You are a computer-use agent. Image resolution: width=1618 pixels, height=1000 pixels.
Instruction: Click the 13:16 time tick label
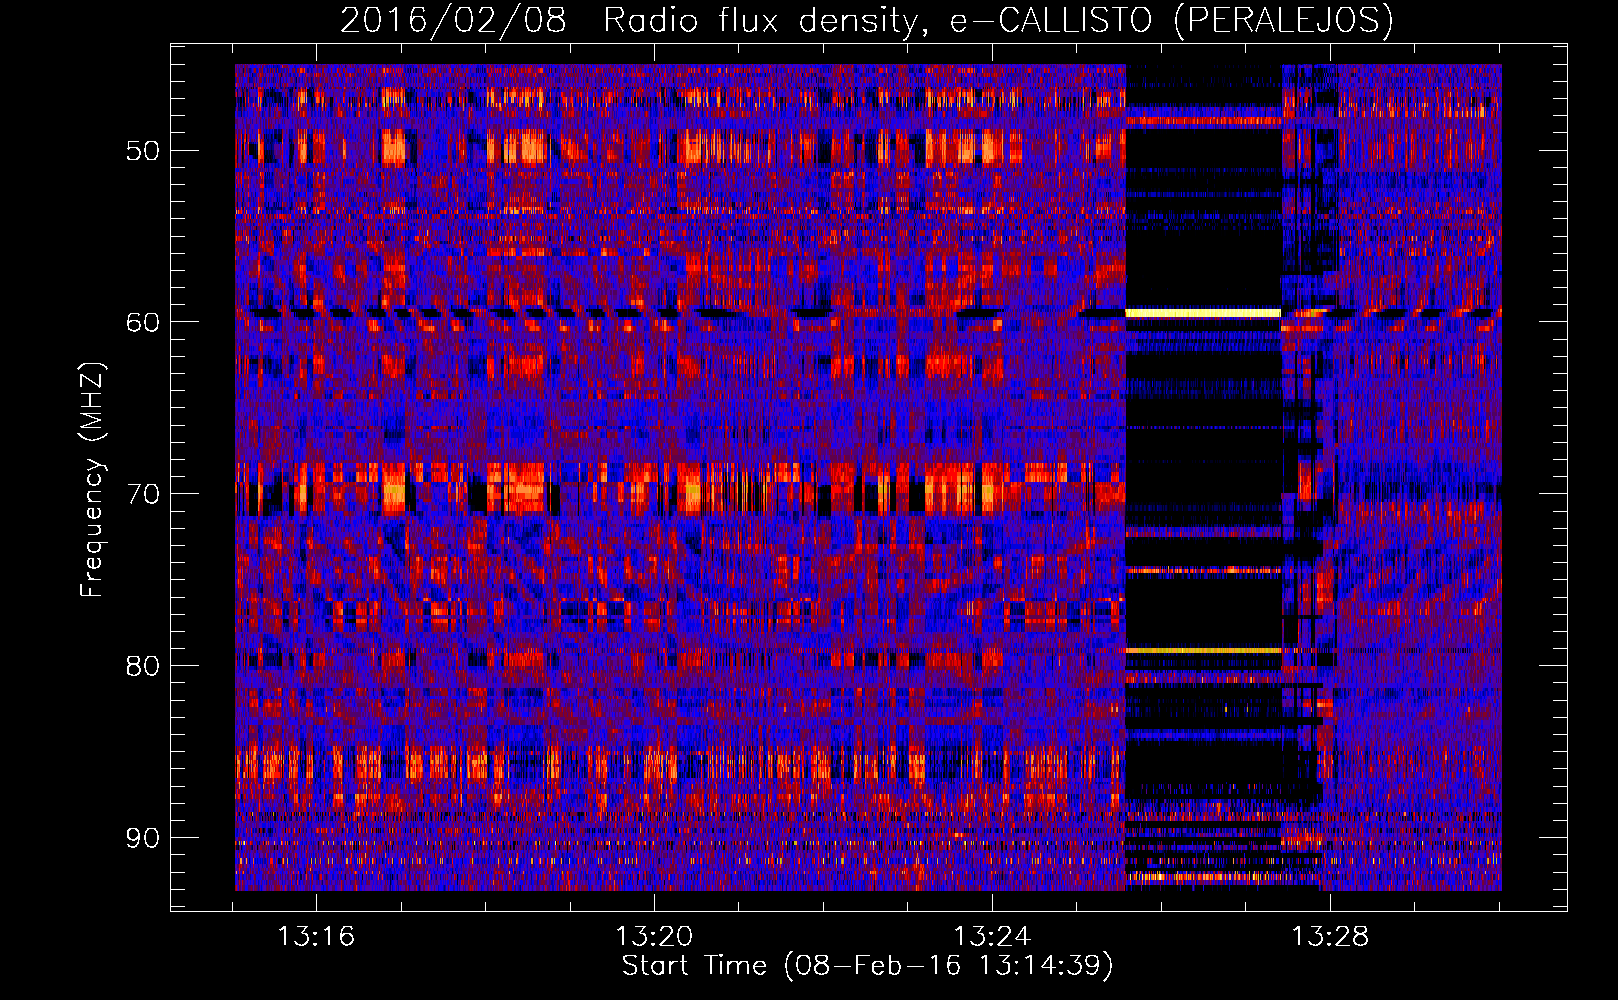click(x=316, y=937)
